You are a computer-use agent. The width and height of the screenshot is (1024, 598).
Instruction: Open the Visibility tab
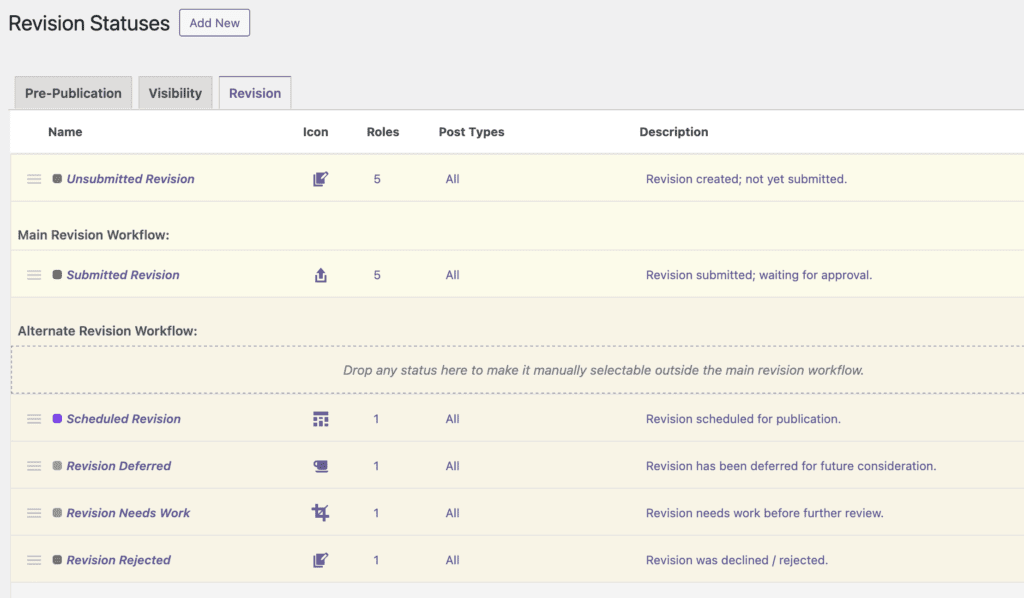point(175,93)
